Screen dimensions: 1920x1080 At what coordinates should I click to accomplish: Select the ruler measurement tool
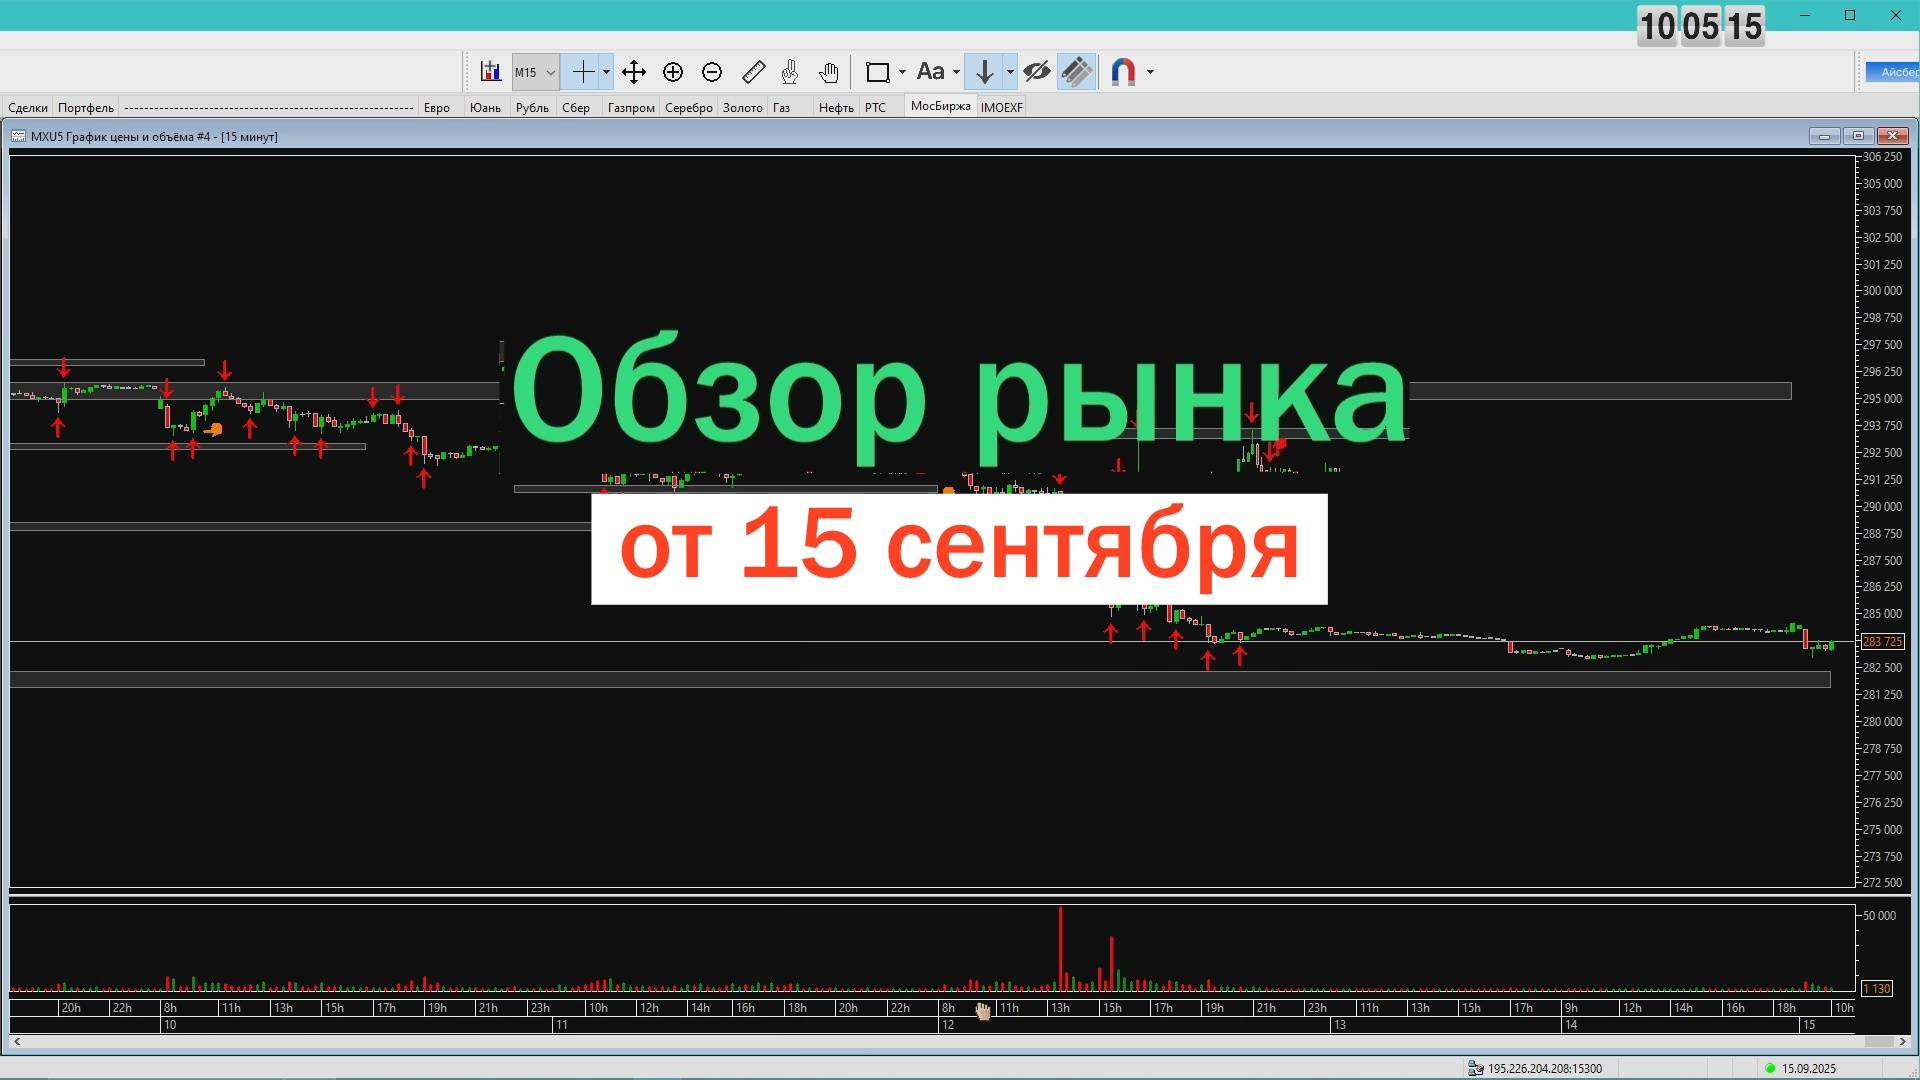click(753, 71)
